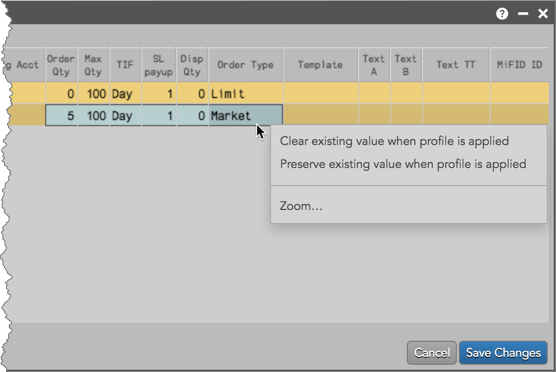Select the empty Template cell in Limit row
This screenshot has width=556, height=372.
(320, 94)
